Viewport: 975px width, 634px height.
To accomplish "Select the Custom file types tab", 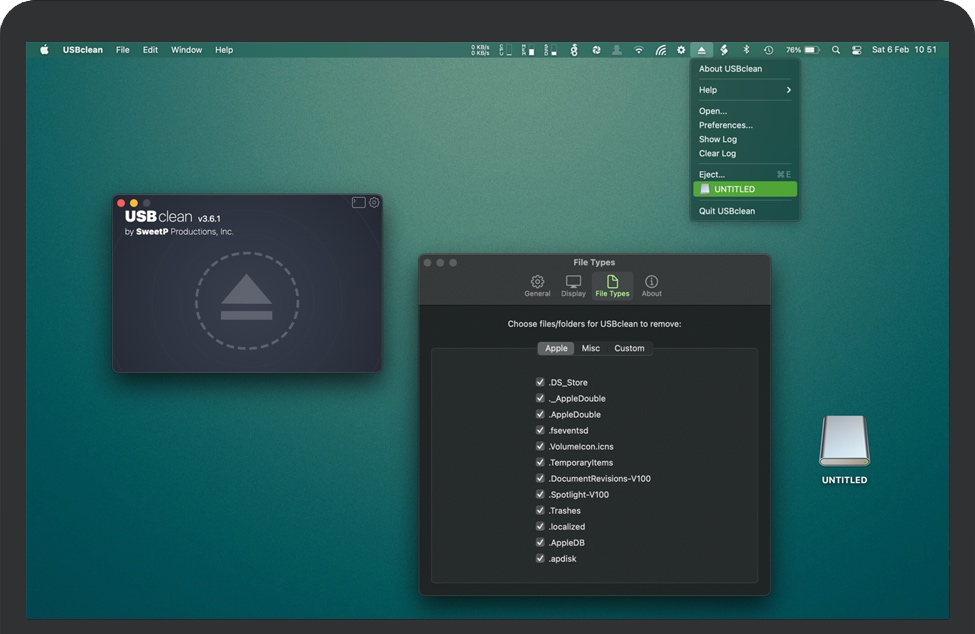I will [x=629, y=349].
